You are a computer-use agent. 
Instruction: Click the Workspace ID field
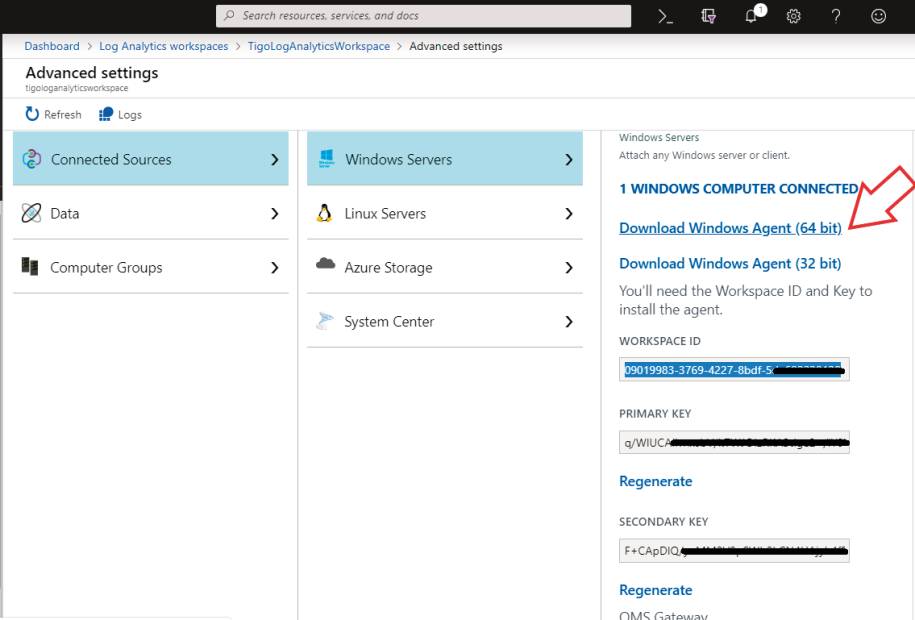734,370
